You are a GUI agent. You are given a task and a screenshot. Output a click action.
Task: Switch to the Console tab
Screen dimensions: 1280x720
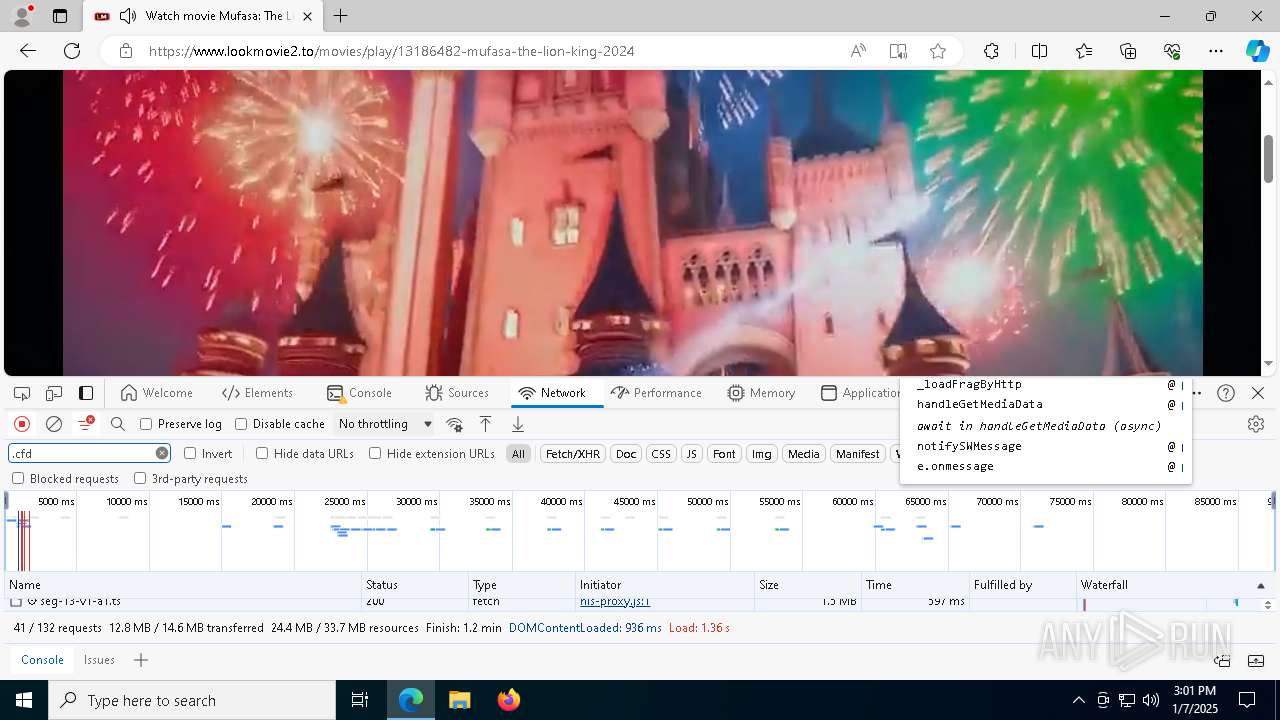[x=359, y=393]
